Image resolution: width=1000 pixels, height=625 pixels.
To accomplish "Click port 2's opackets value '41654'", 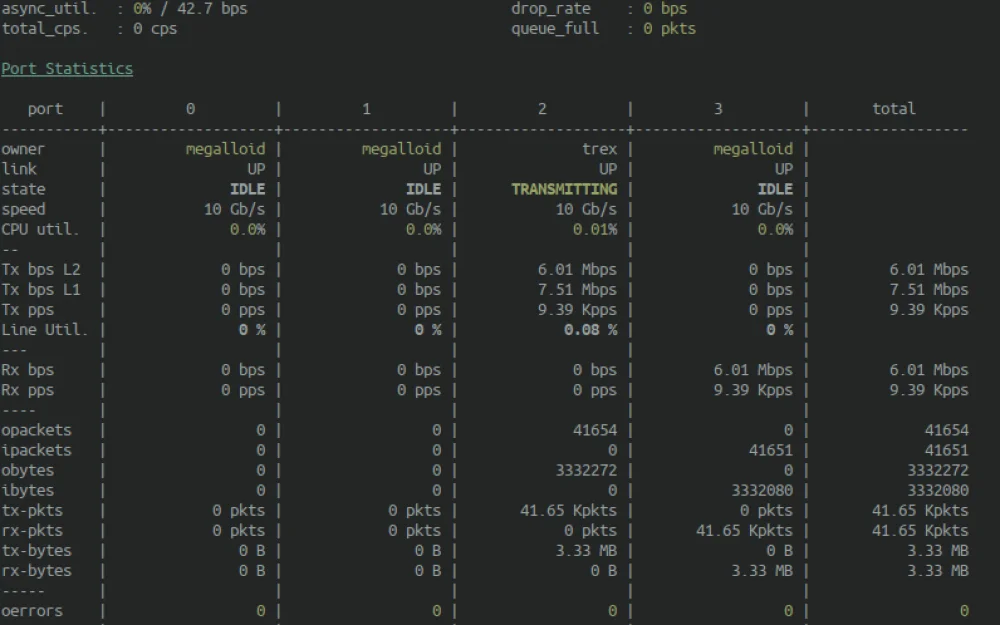I will pyautogui.click(x=595, y=430).
